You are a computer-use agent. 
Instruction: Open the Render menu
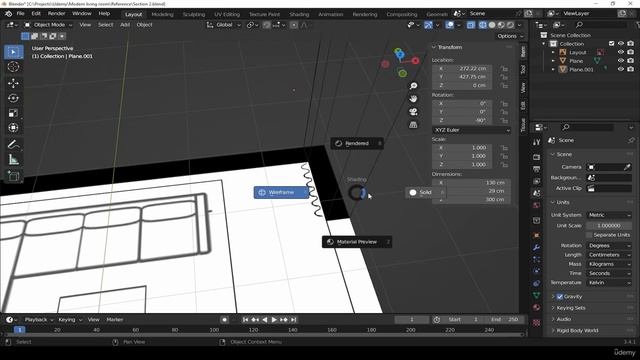point(56,13)
